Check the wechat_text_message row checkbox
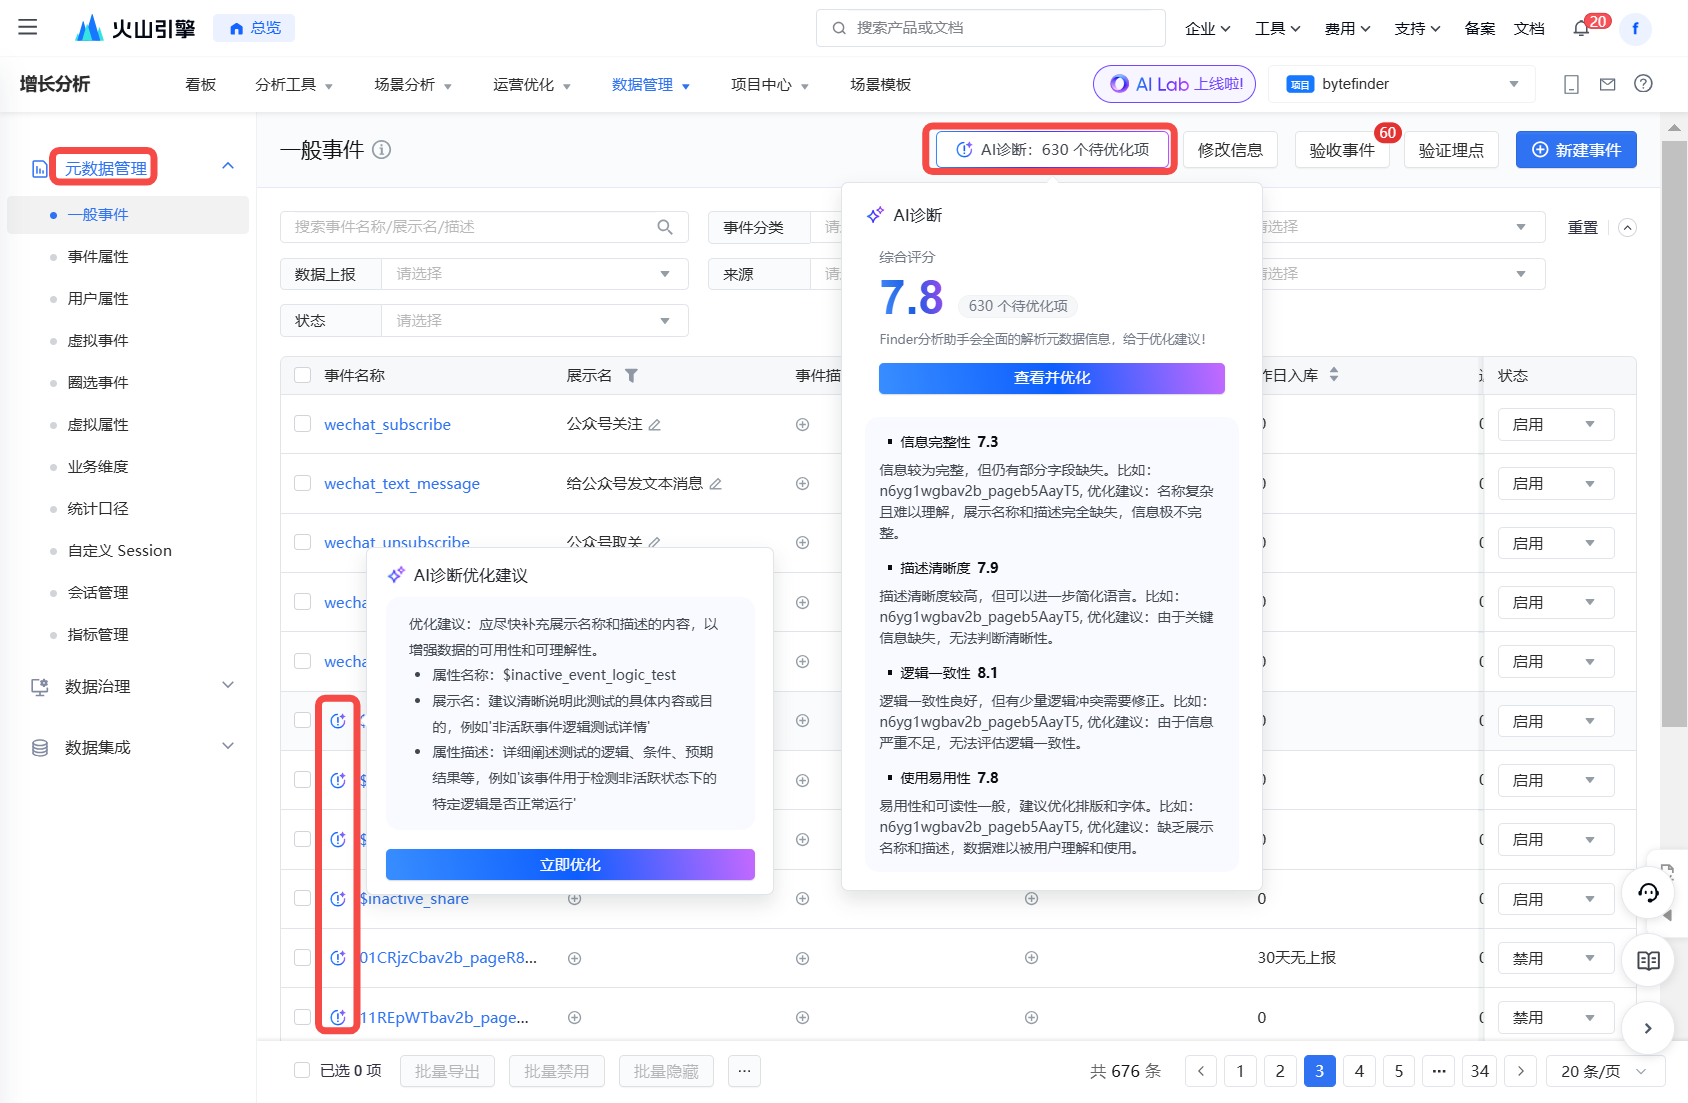The image size is (1688, 1103). tap(303, 483)
